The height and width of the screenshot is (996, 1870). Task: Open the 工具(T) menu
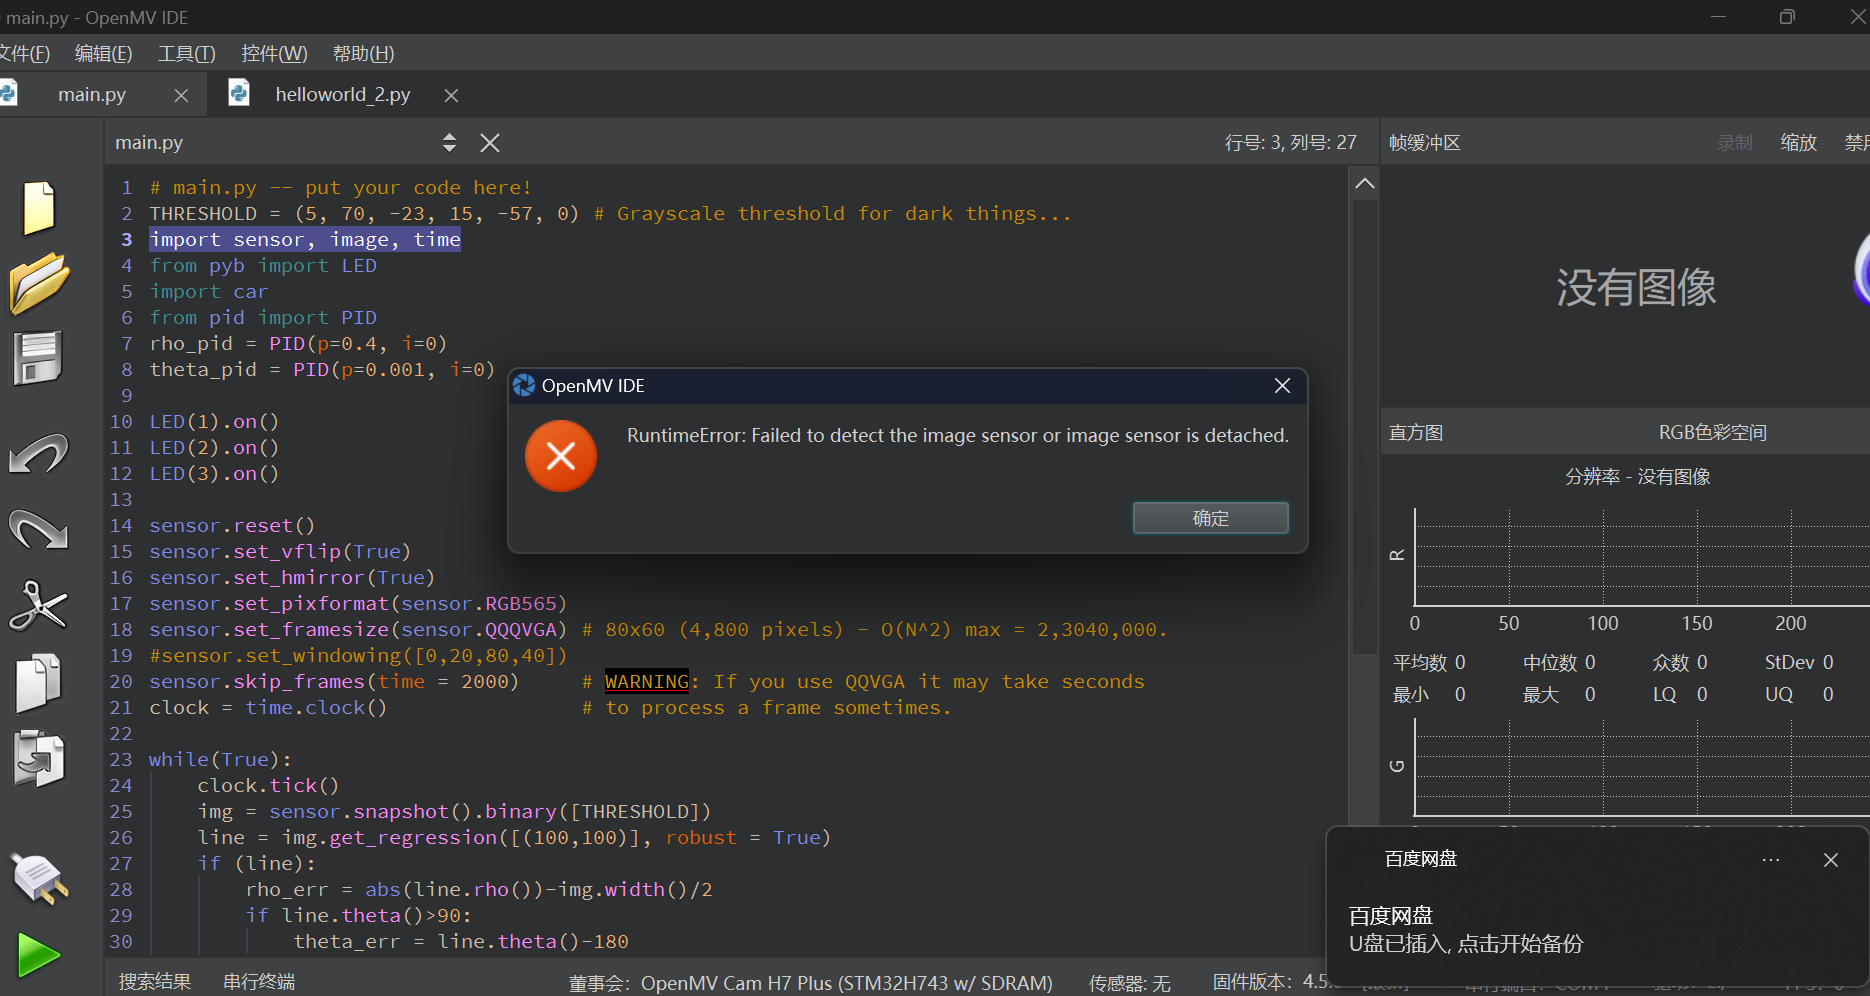pos(186,53)
